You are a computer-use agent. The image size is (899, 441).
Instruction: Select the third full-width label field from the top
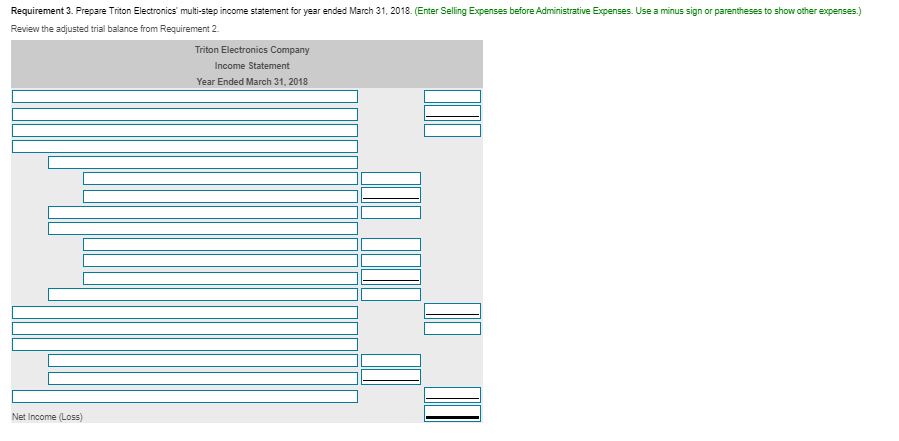[185, 131]
